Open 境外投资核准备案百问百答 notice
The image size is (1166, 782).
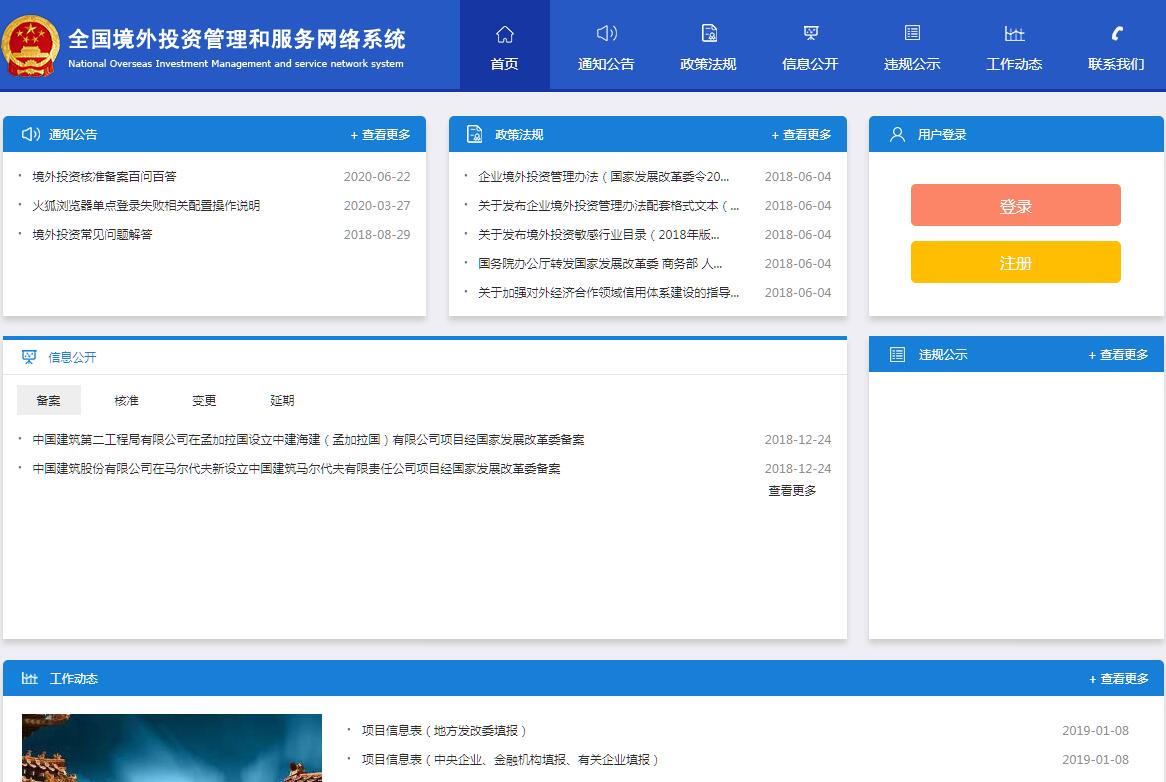coord(104,177)
